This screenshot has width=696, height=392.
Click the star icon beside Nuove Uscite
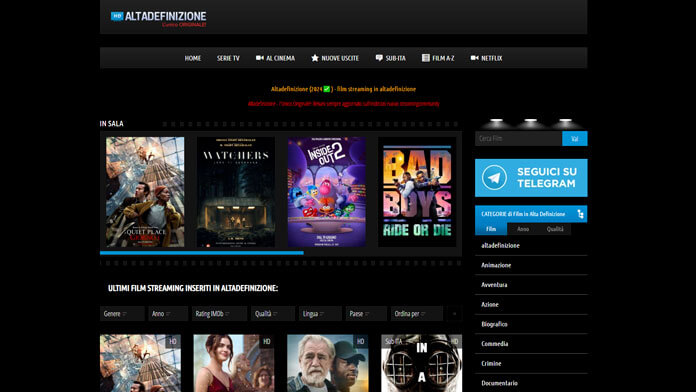click(315, 58)
